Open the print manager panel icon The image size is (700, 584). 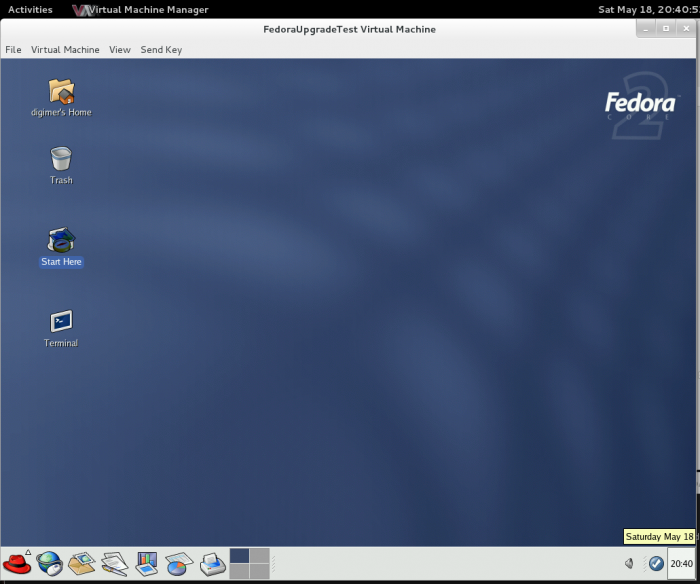[x=212, y=563]
